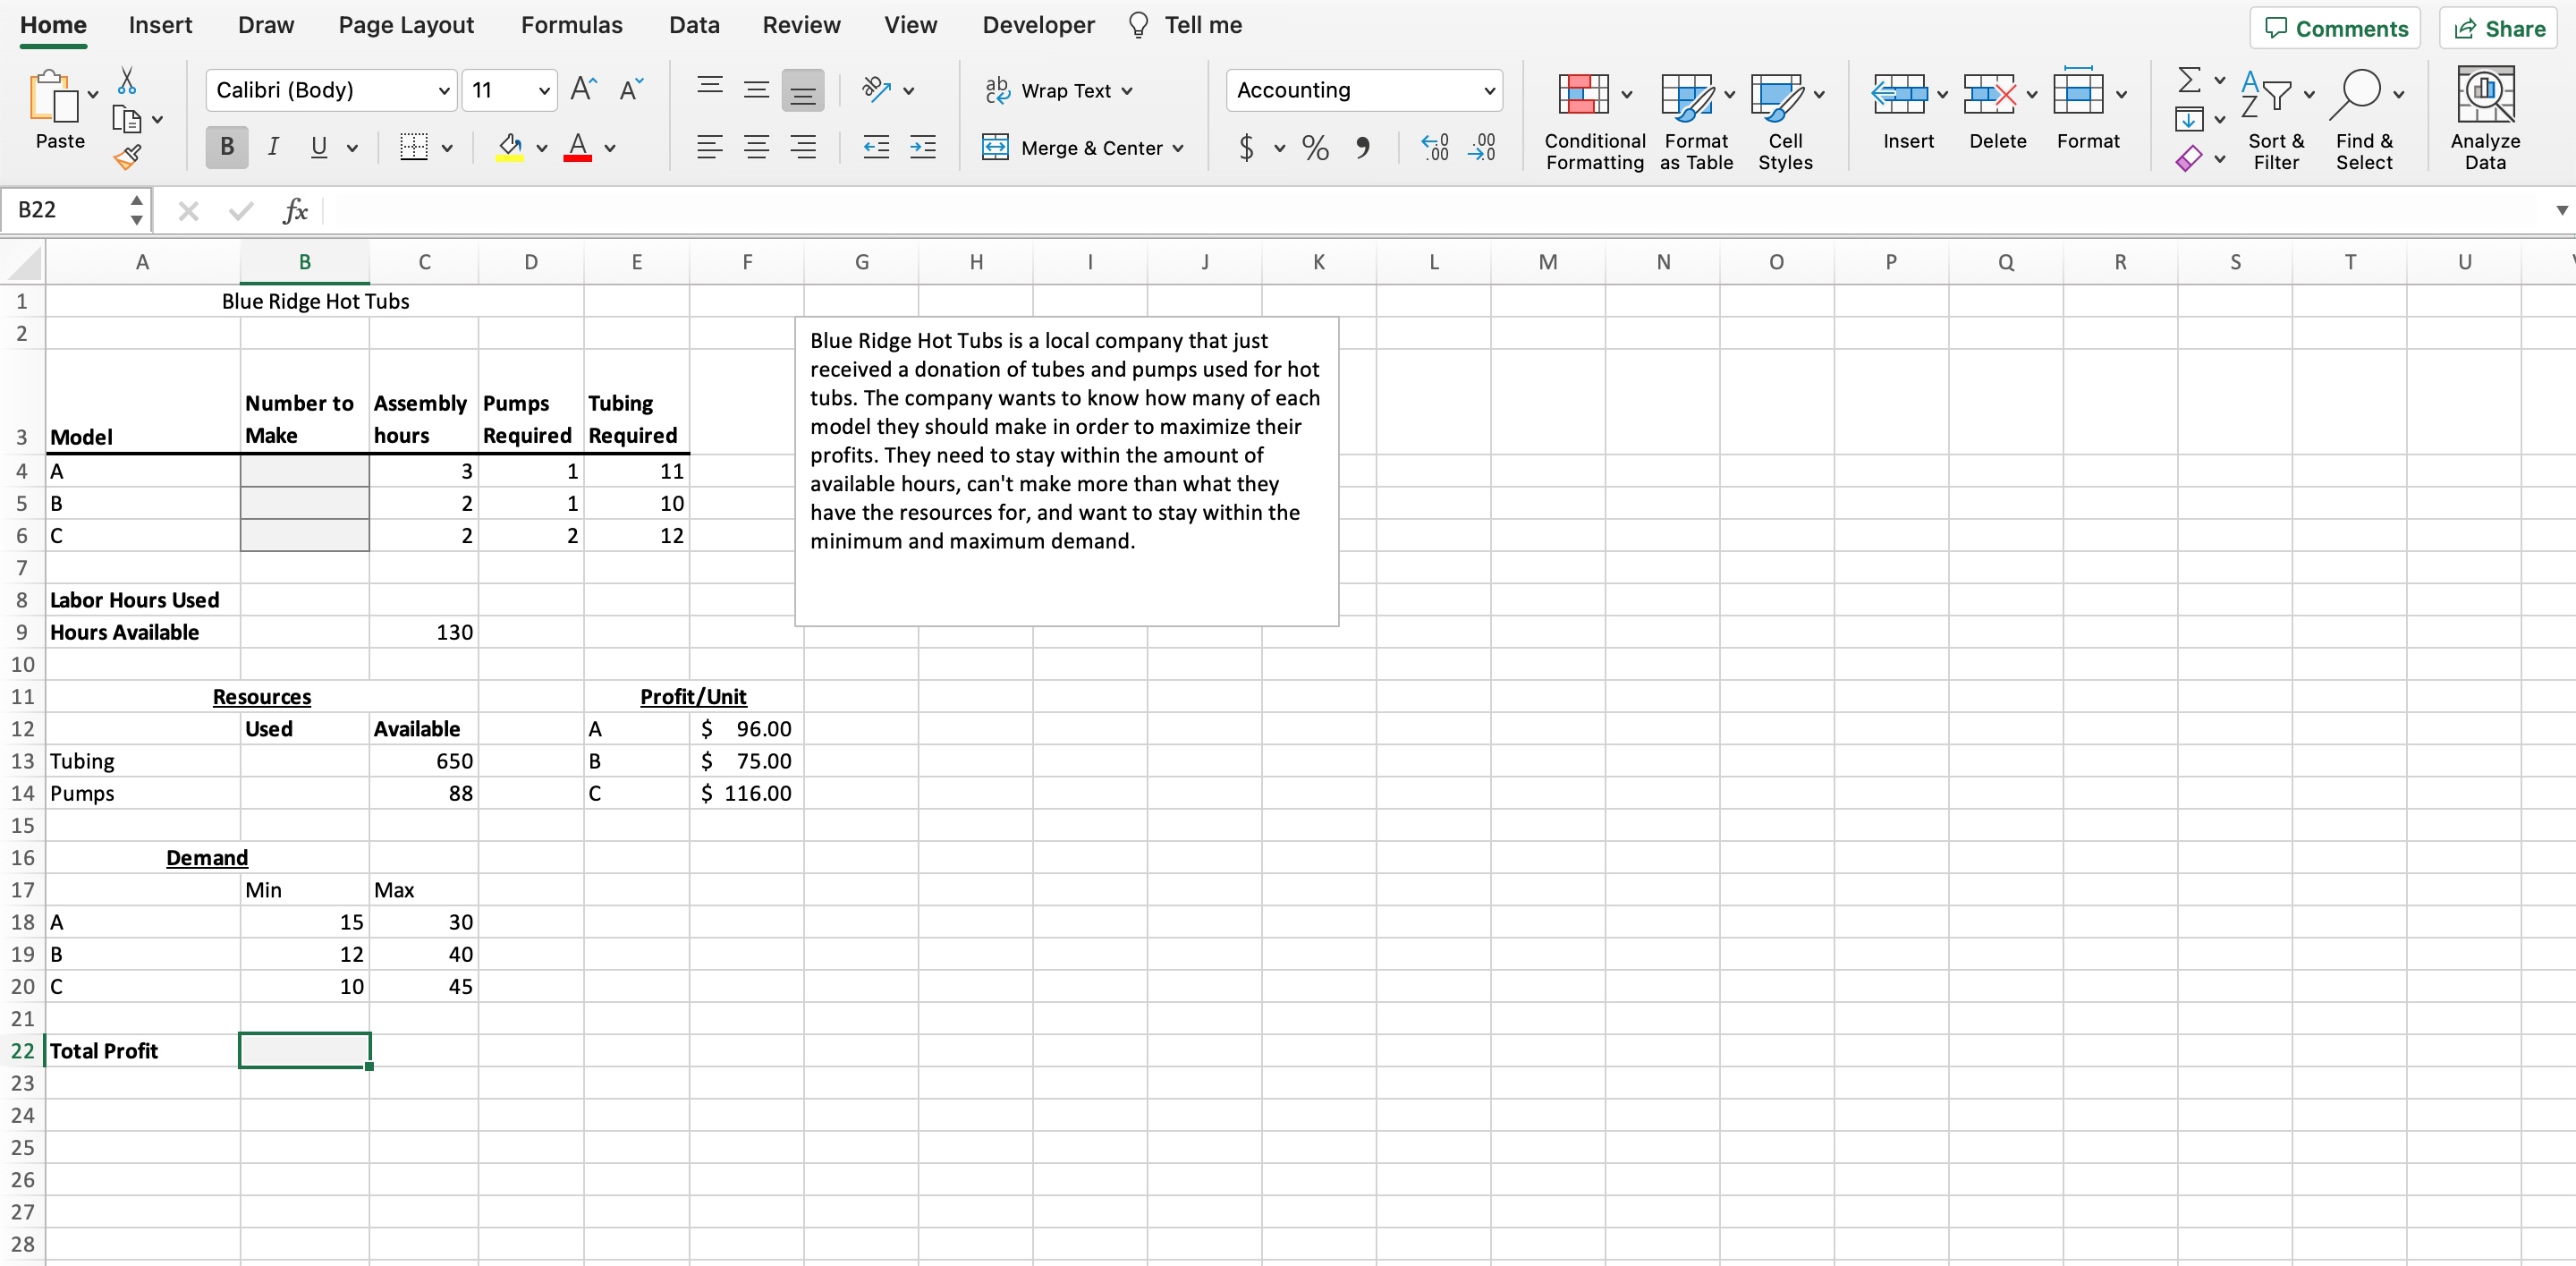The image size is (2576, 1266).
Task: Toggle Underline formatting on selected cell
Action: pos(316,148)
